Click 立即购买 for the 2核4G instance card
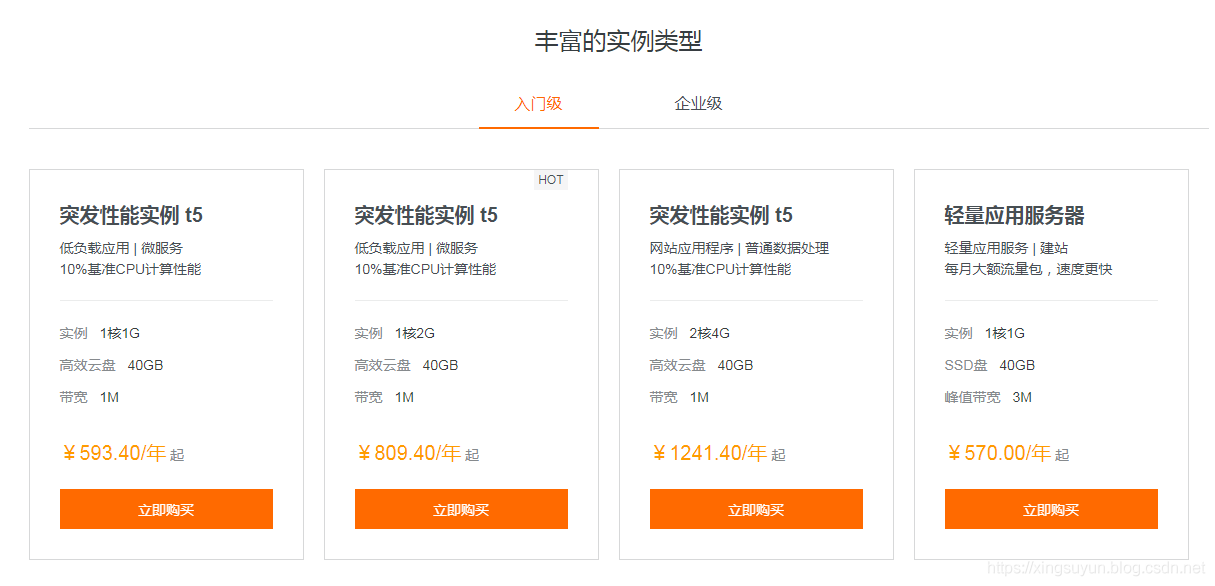Screen dimensions: 1215x586 tap(756, 509)
